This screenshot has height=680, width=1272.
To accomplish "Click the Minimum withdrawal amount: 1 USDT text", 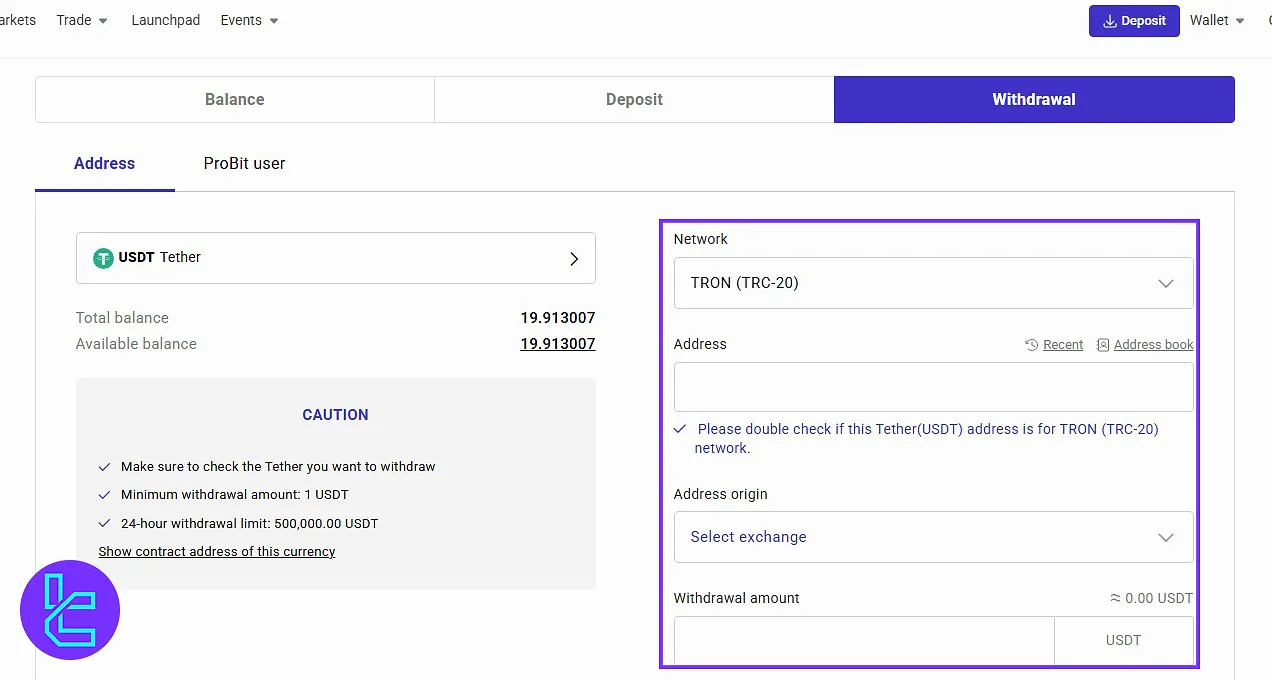I will pos(235,495).
